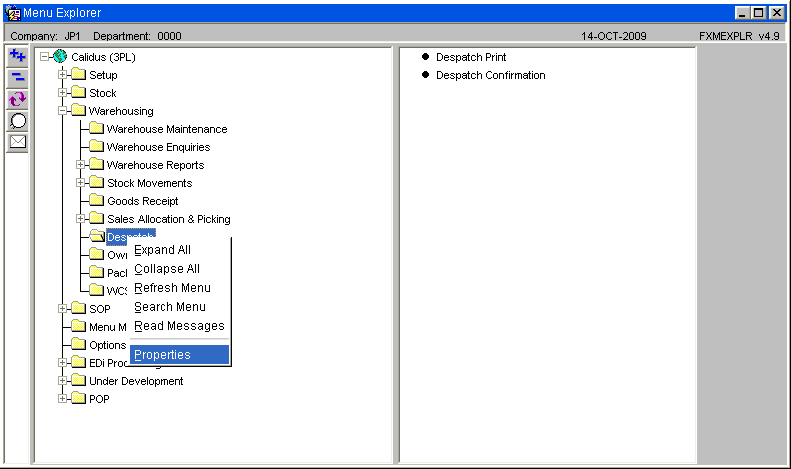
Task: Click the Sales Allocation & Picking folder icon
Action: coord(96,219)
